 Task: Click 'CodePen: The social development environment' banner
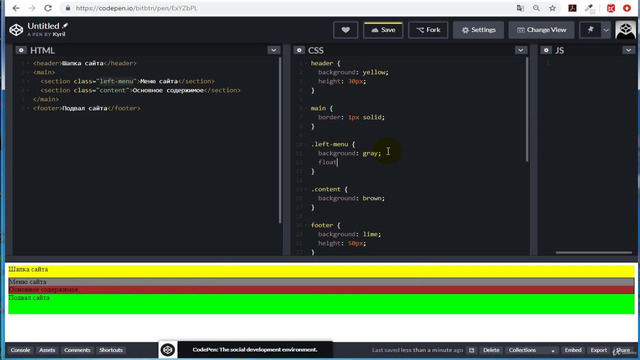(255, 350)
